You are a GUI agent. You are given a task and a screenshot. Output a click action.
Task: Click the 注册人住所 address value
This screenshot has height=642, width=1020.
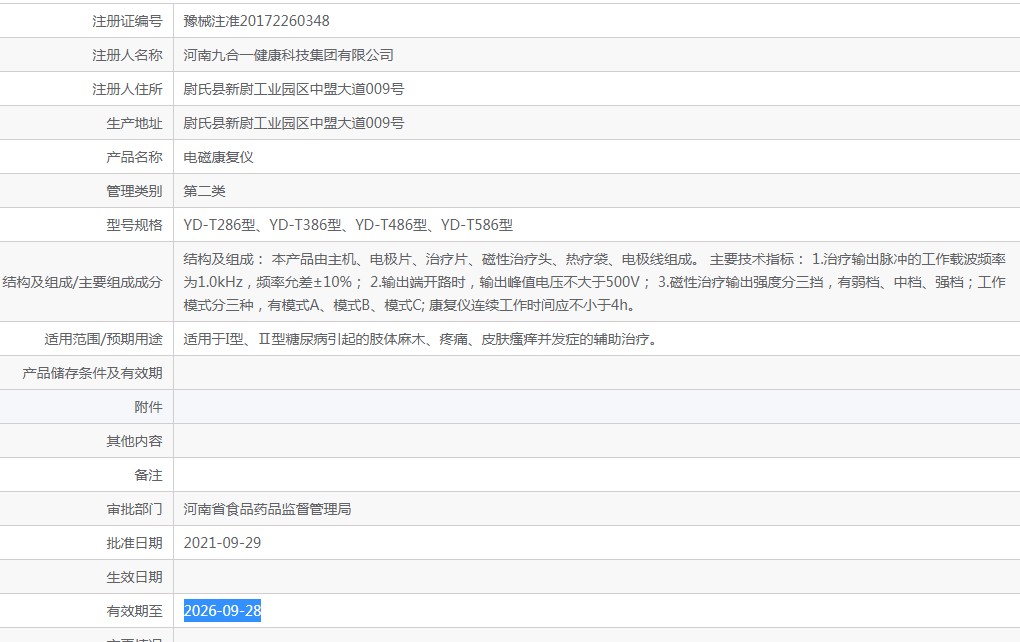click(294, 89)
